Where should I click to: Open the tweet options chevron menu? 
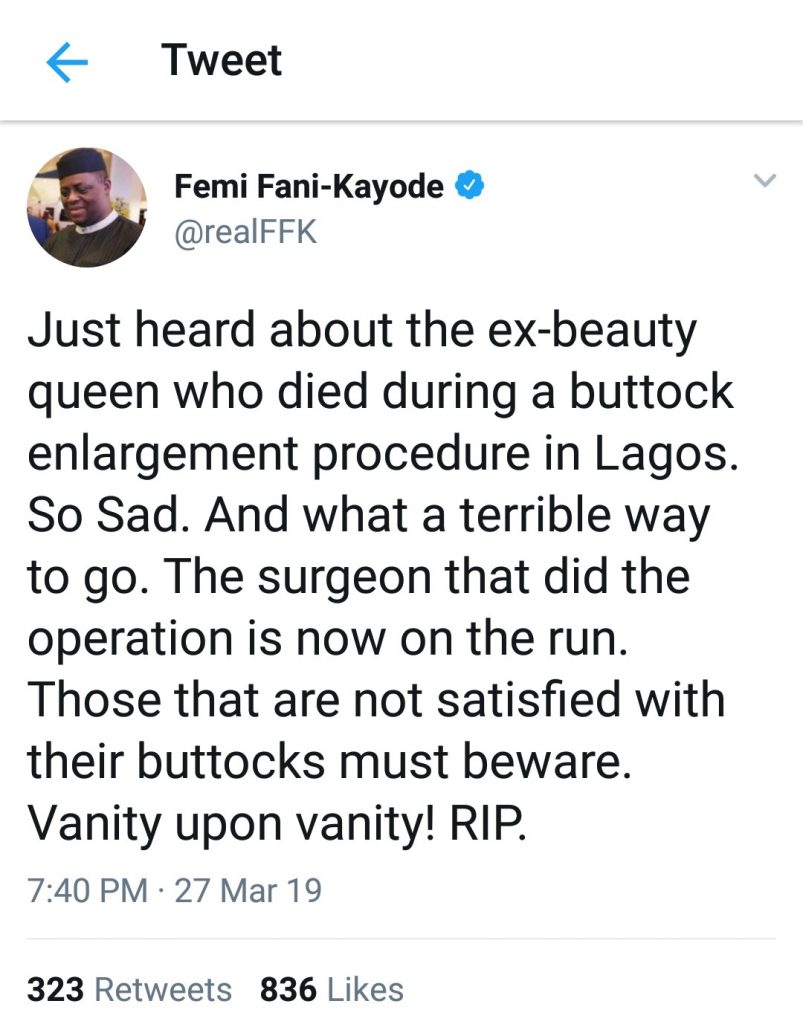point(764,182)
